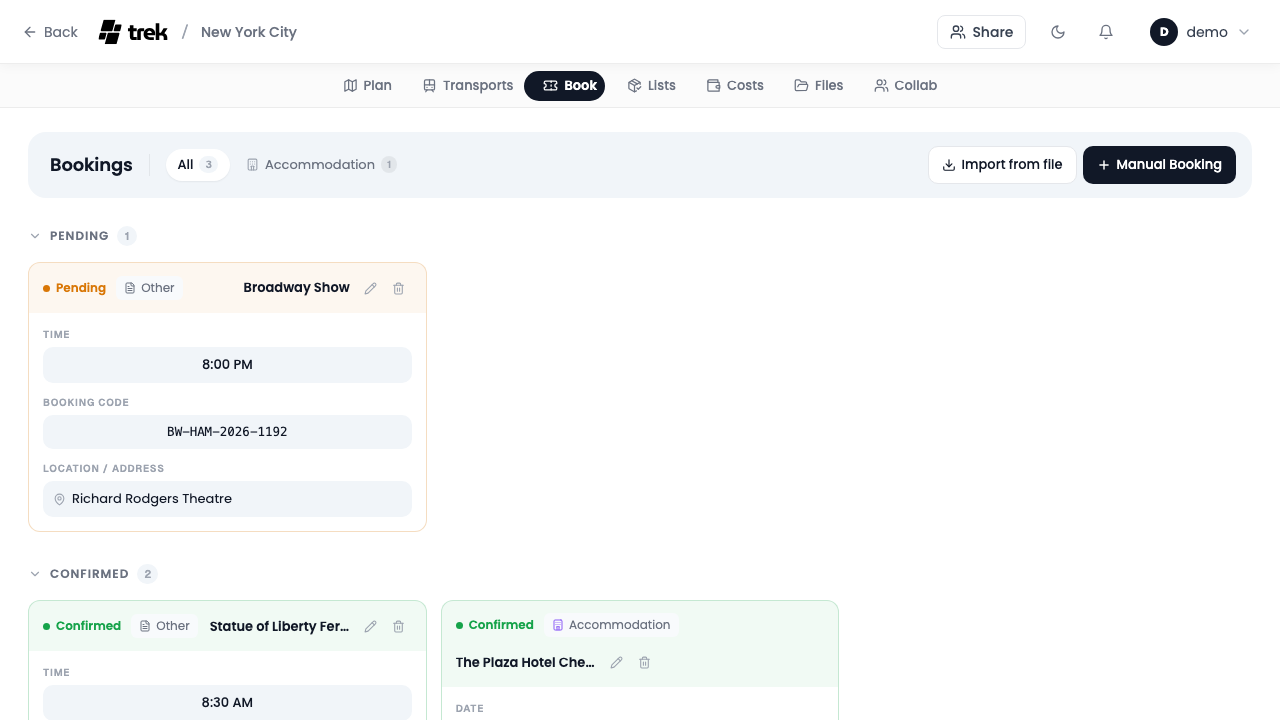Click Import from file
1280x720 pixels.
[1002, 165]
